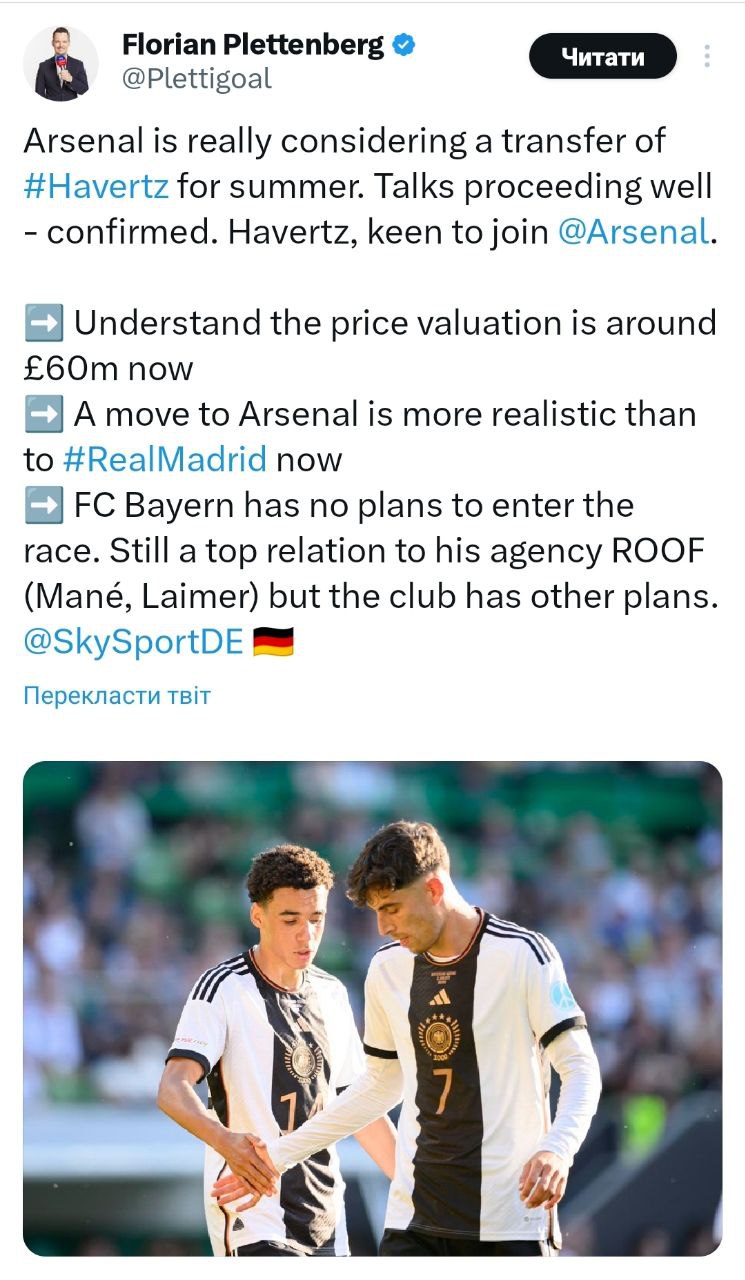Click arrow emoji before 'Understand the price'
Screen dimensions: 745x1280
click(43, 323)
